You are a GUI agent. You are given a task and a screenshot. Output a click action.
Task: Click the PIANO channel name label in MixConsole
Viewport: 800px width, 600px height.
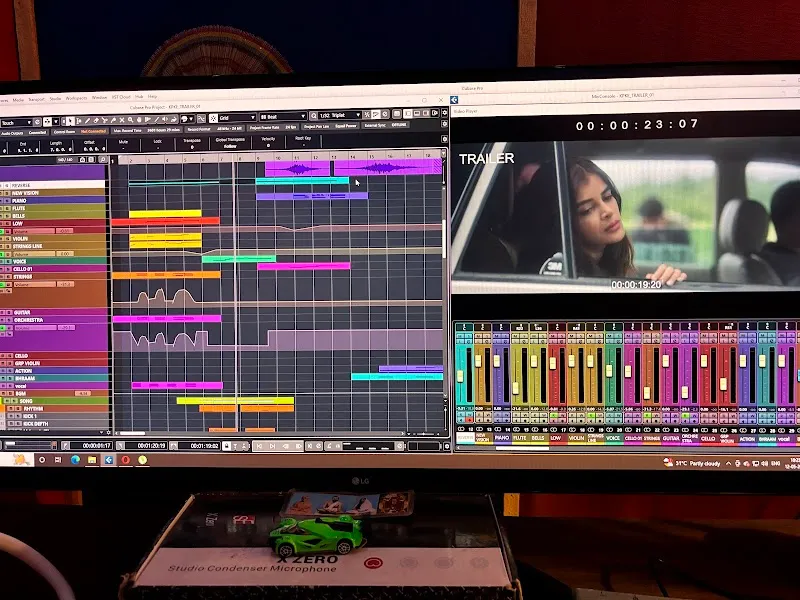click(502, 438)
